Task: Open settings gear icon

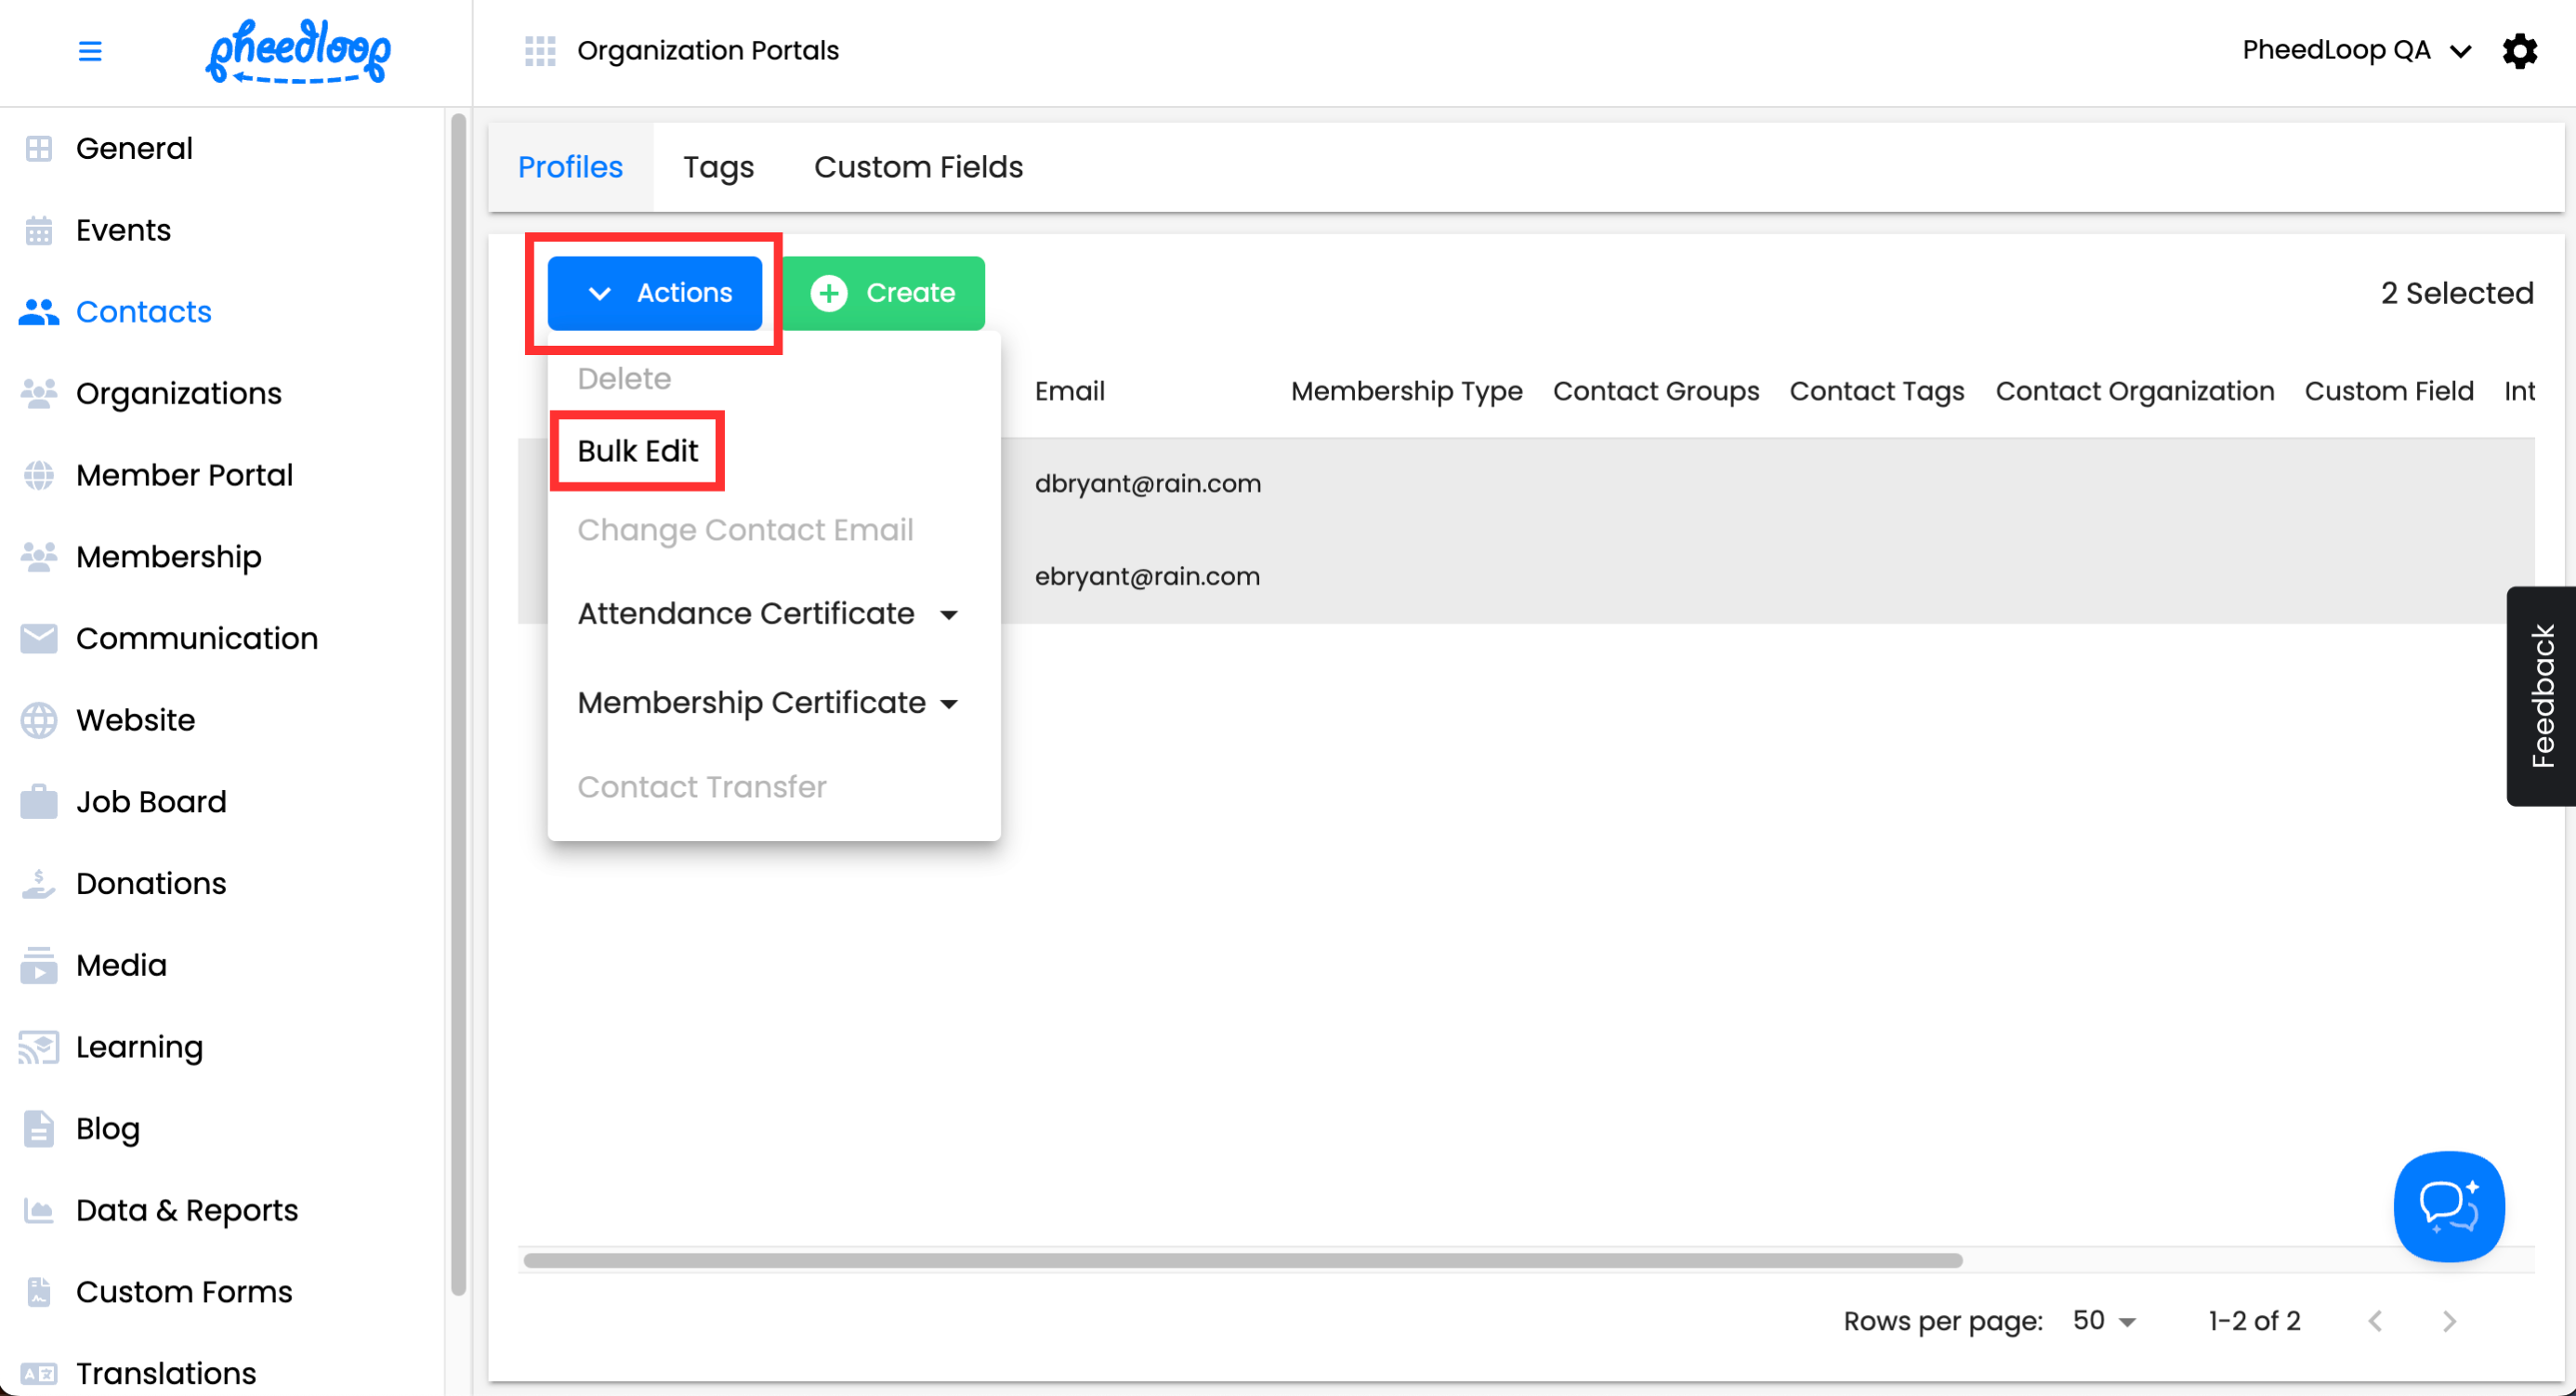Action: coord(2519,51)
